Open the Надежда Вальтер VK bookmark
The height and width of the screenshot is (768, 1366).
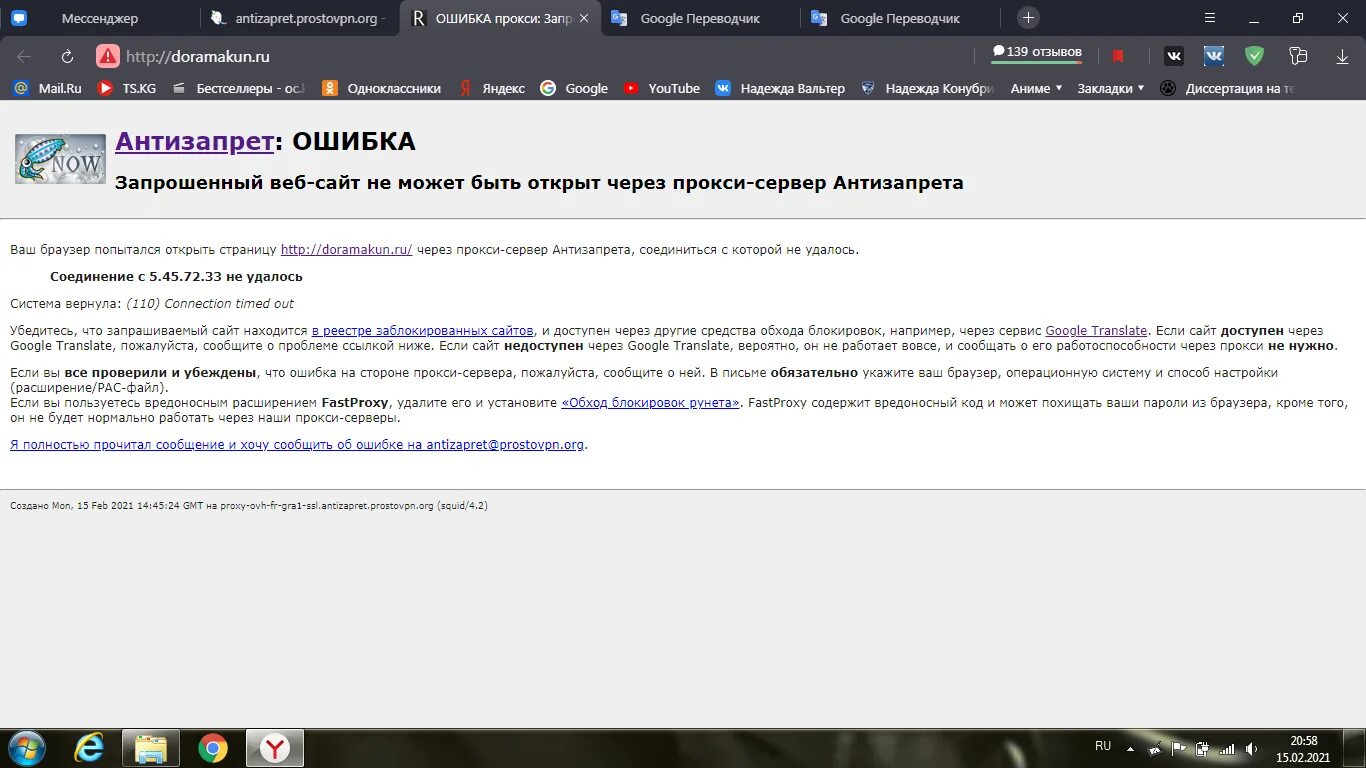(x=780, y=88)
